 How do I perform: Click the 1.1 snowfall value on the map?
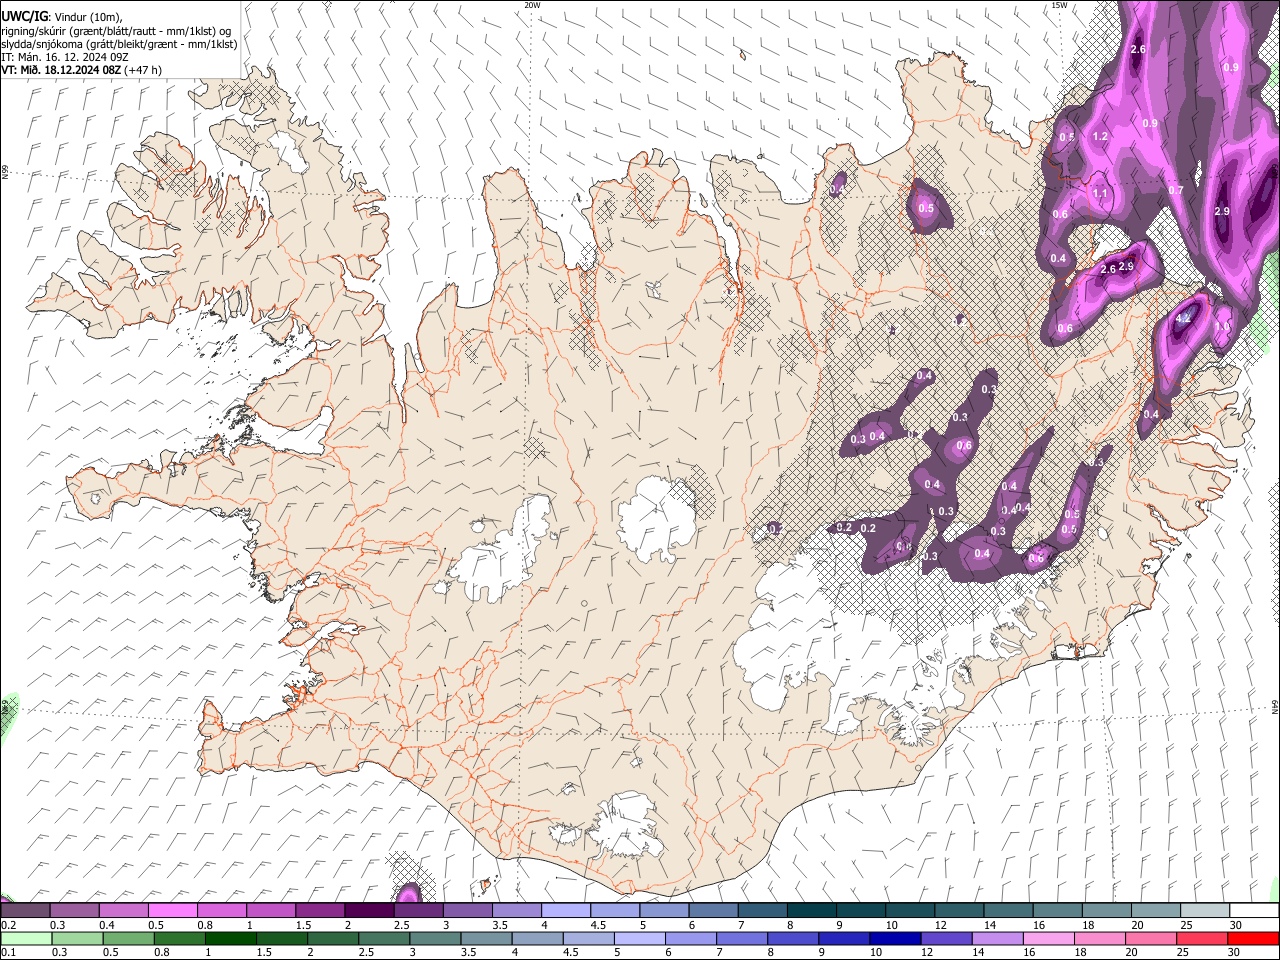click(x=1101, y=193)
